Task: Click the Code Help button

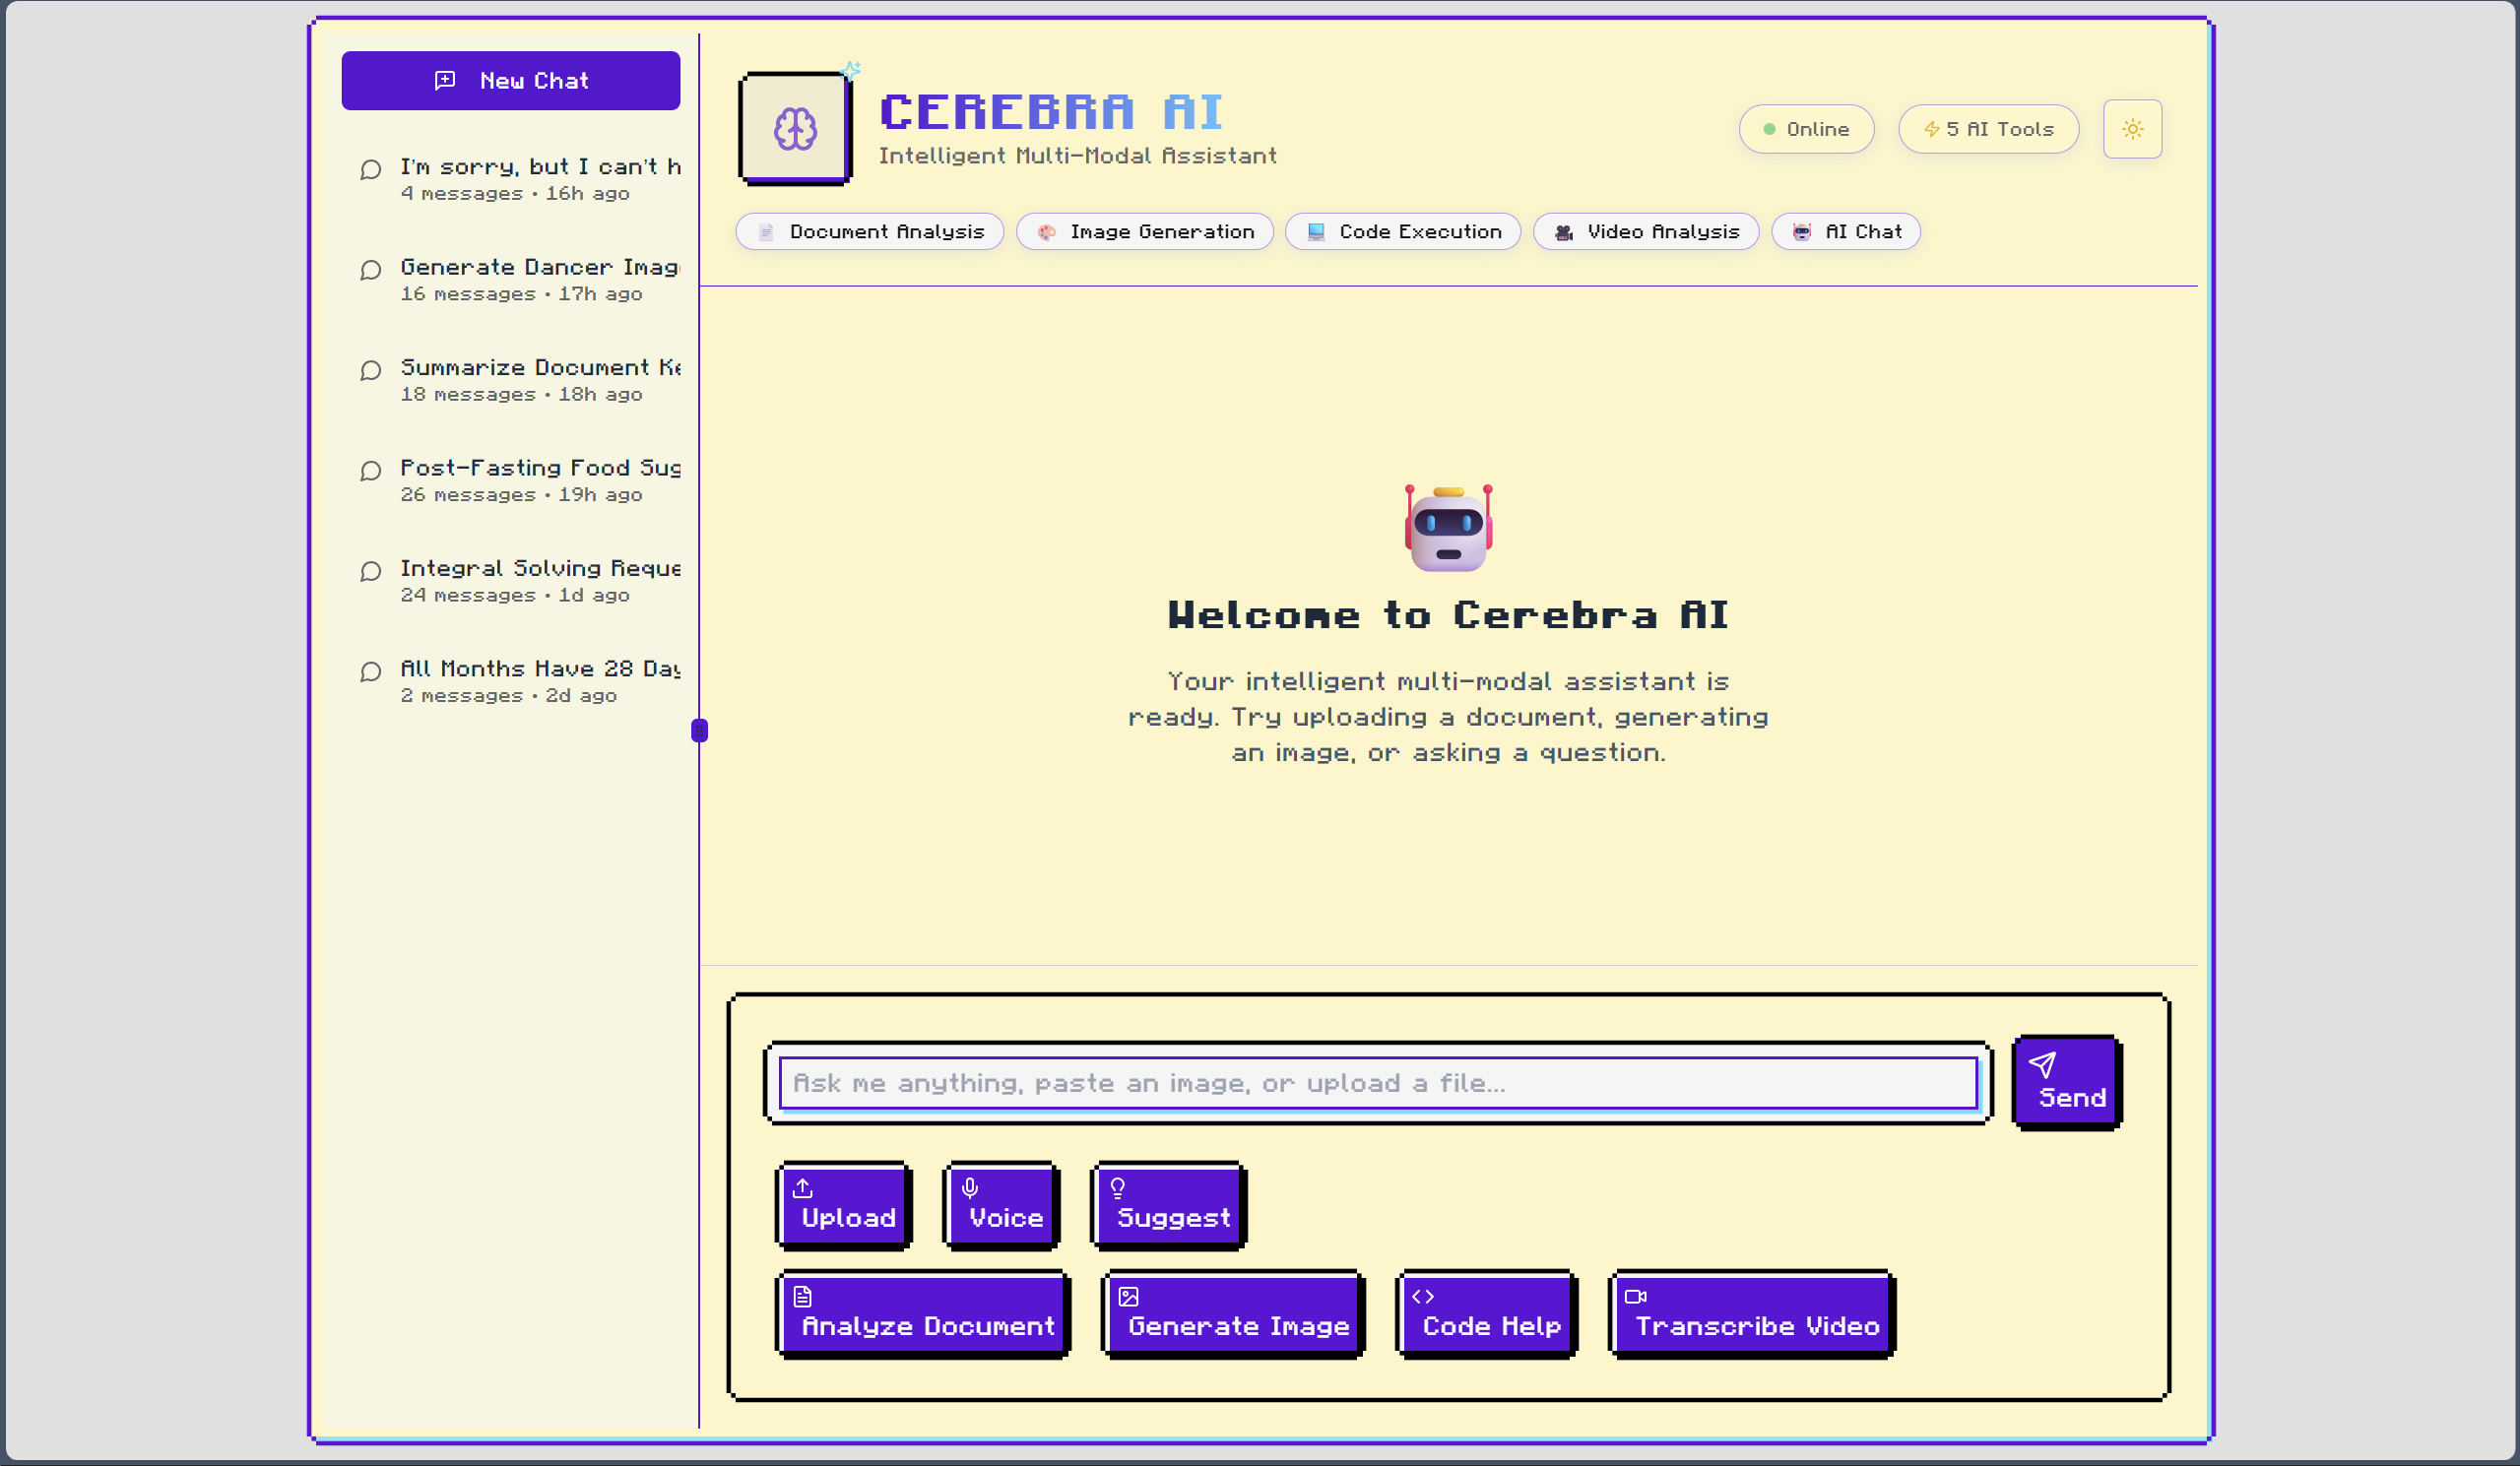Action: [x=1486, y=1313]
